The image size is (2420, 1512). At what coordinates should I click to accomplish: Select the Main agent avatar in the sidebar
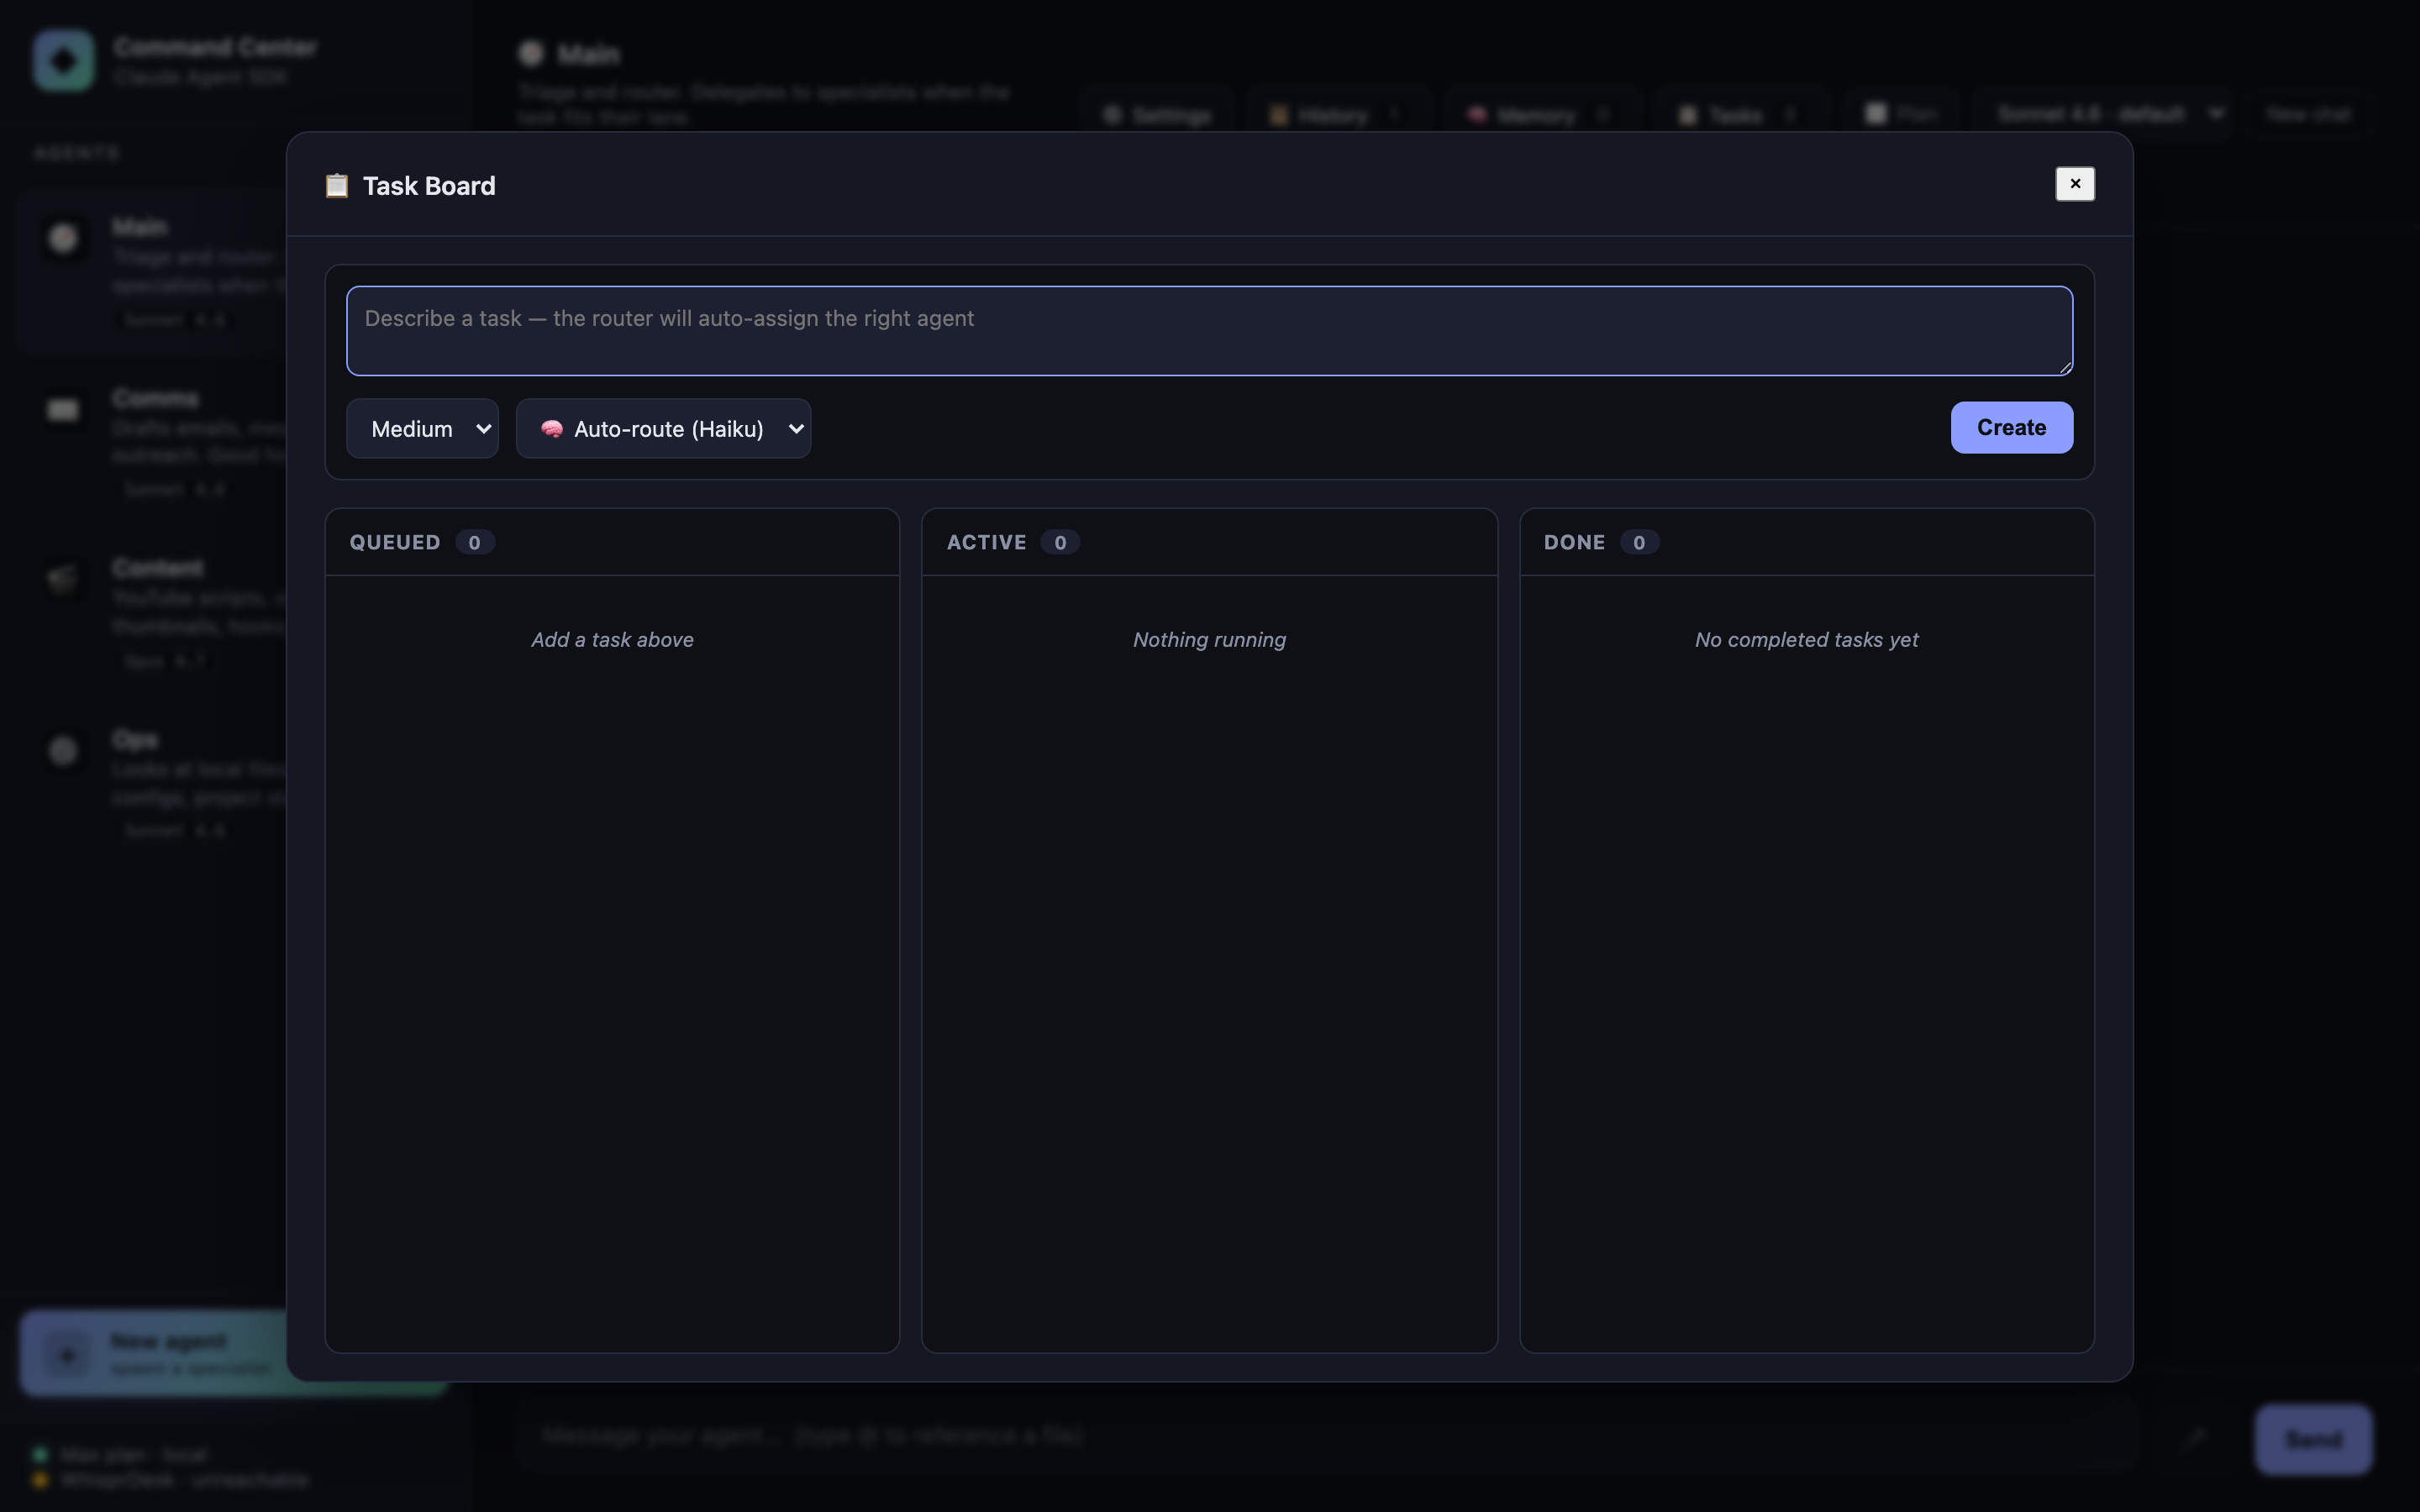coord(62,238)
